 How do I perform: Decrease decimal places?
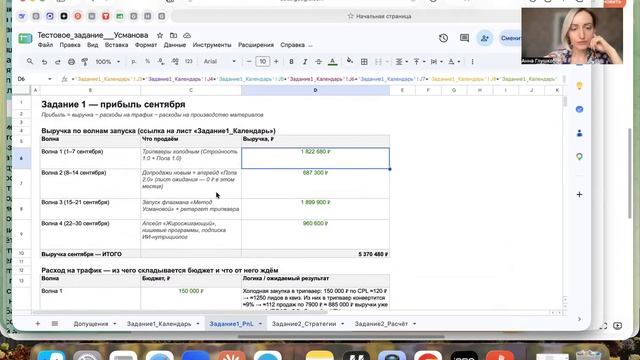click(161, 62)
